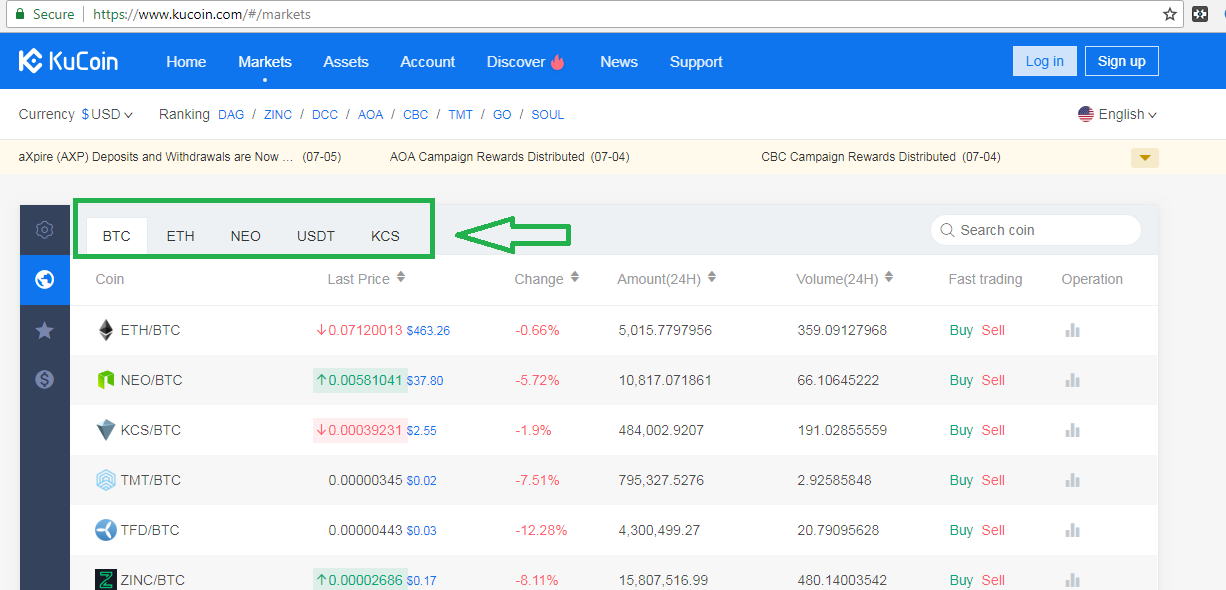Click the browser extension icon
The image size is (1226, 590).
tap(1201, 14)
